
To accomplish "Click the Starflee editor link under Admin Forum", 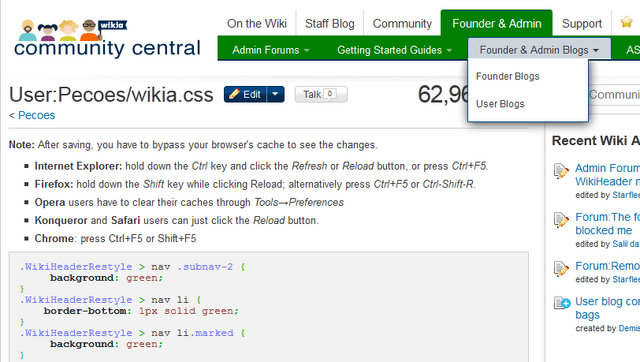I will pos(626,195).
